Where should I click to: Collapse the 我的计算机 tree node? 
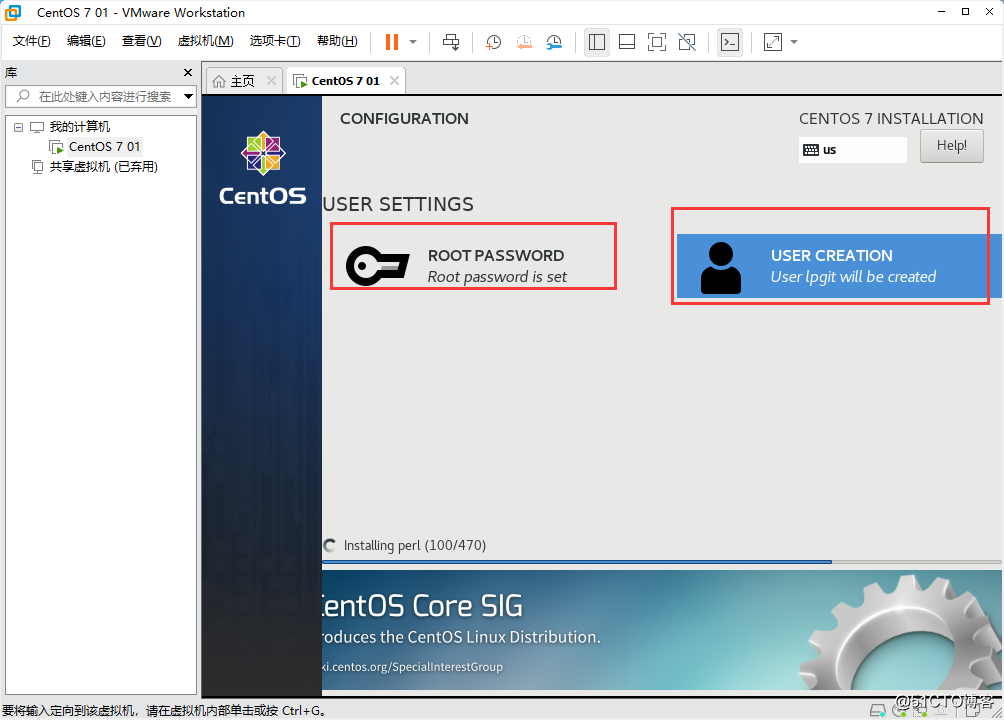coord(19,127)
